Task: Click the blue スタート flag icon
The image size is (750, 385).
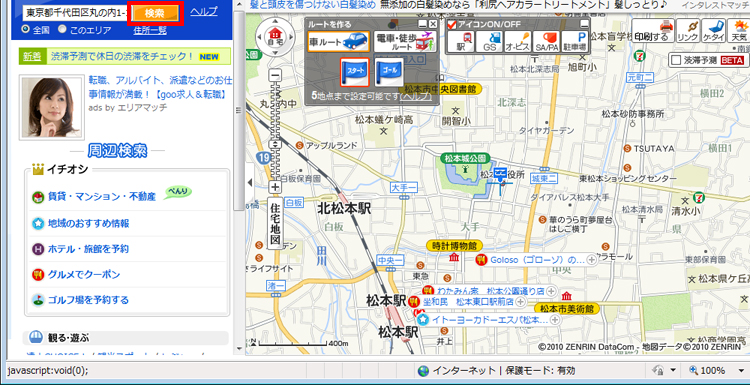Action: [355, 72]
